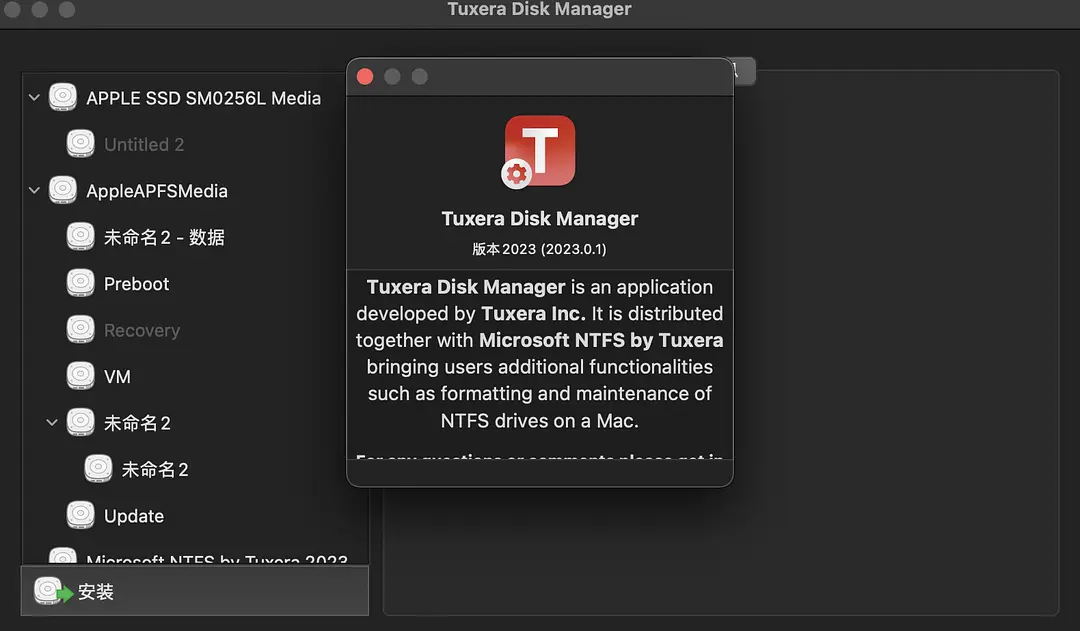Screen dimensions: 1080x631
Task: Collapse the APPLE SSD SM0256L Media tree
Action: (x=34, y=97)
